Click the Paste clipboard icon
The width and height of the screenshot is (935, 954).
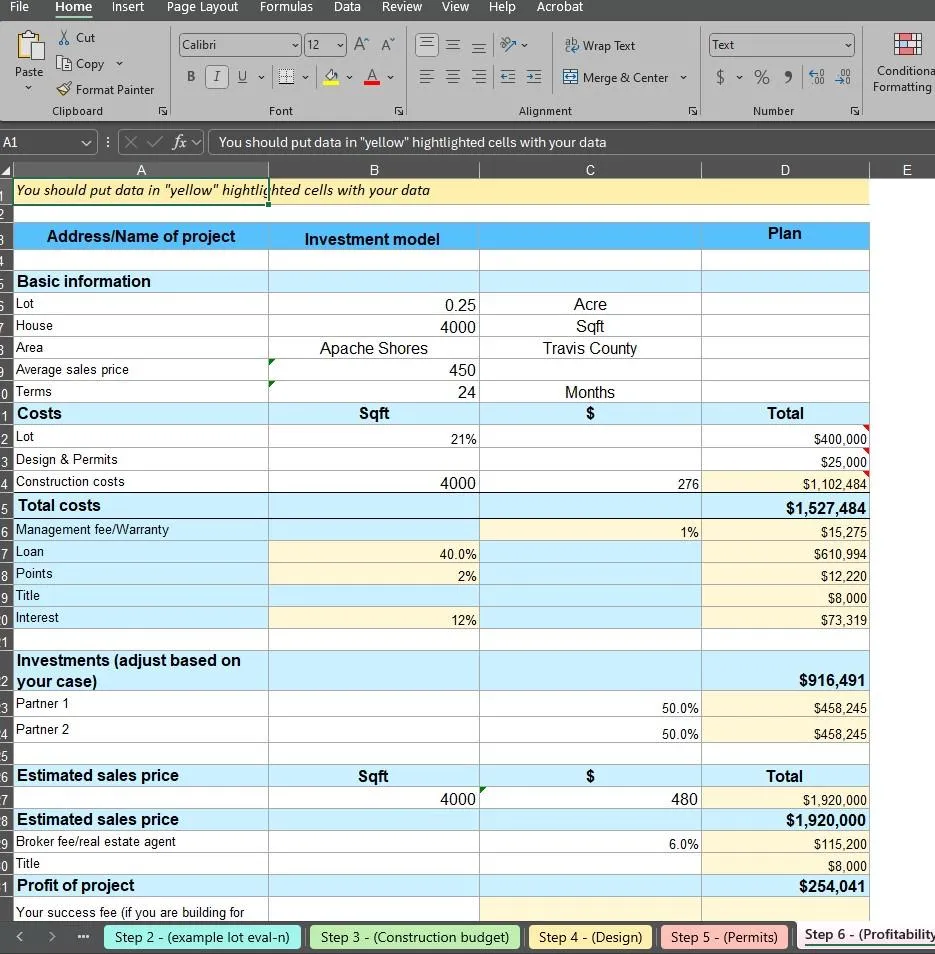(29, 46)
